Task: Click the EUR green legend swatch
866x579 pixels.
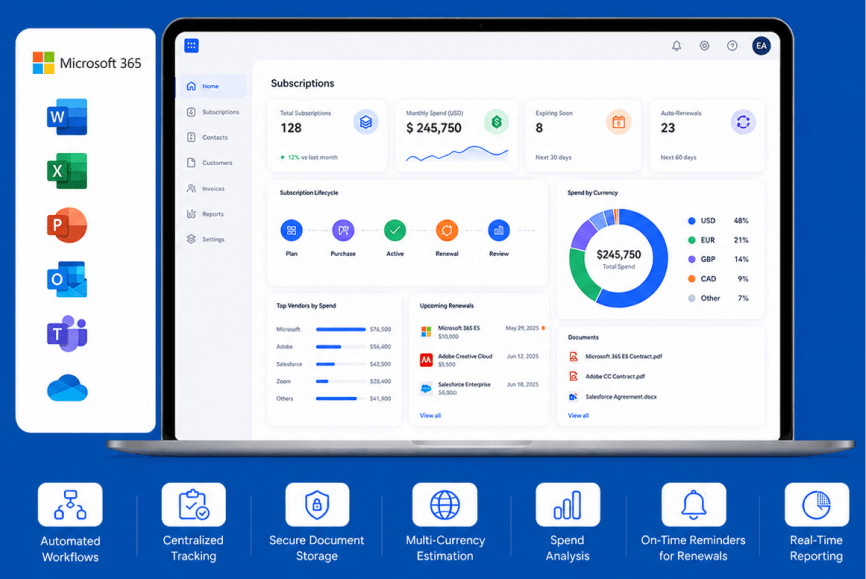Action: tap(691, 240)
